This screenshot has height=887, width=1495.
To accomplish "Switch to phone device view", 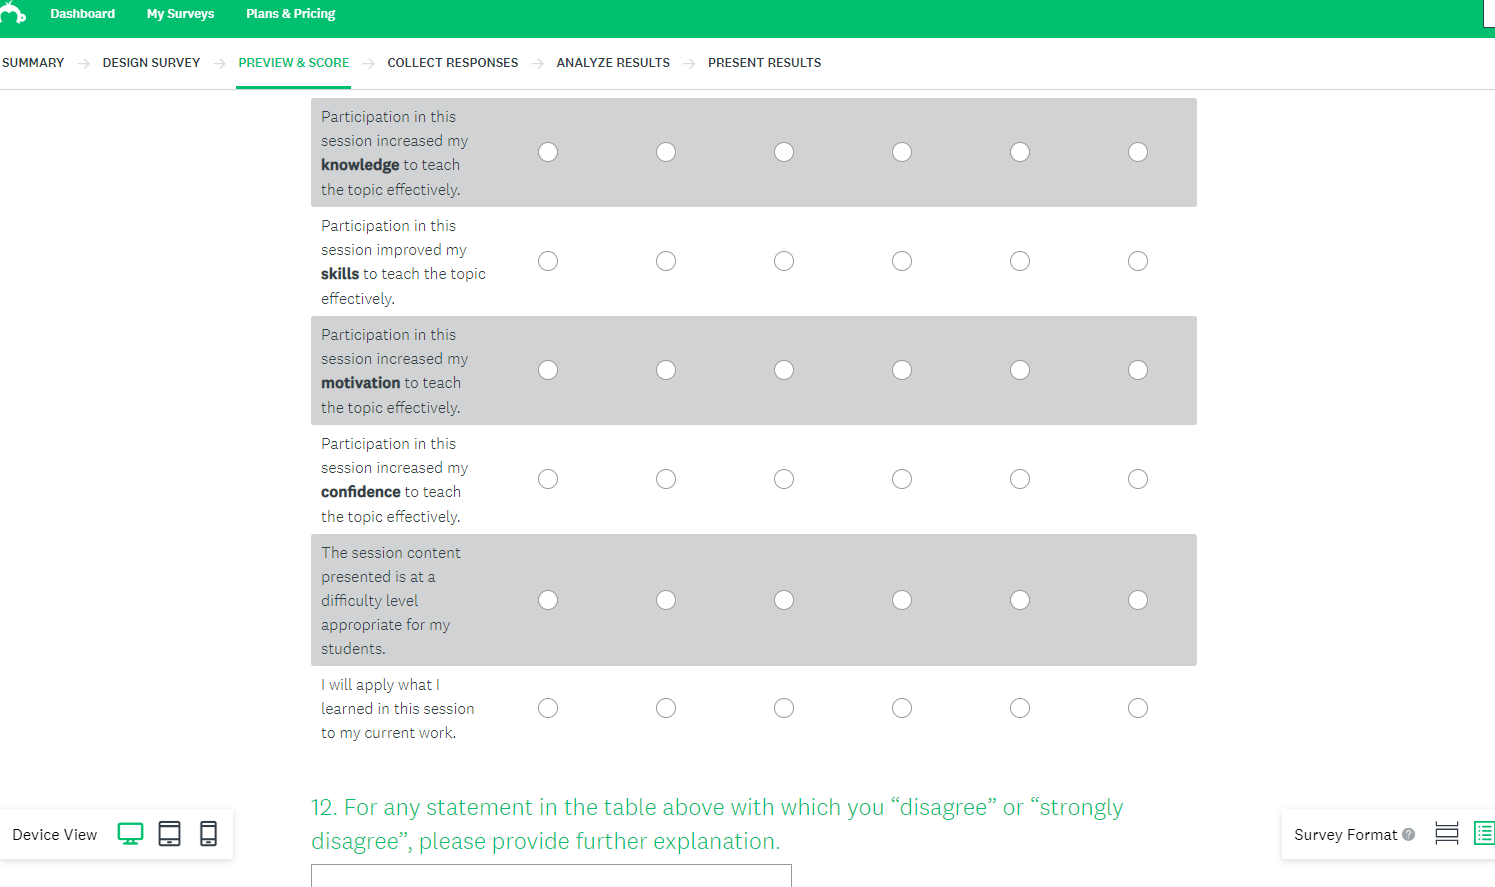I will point(208,834).
